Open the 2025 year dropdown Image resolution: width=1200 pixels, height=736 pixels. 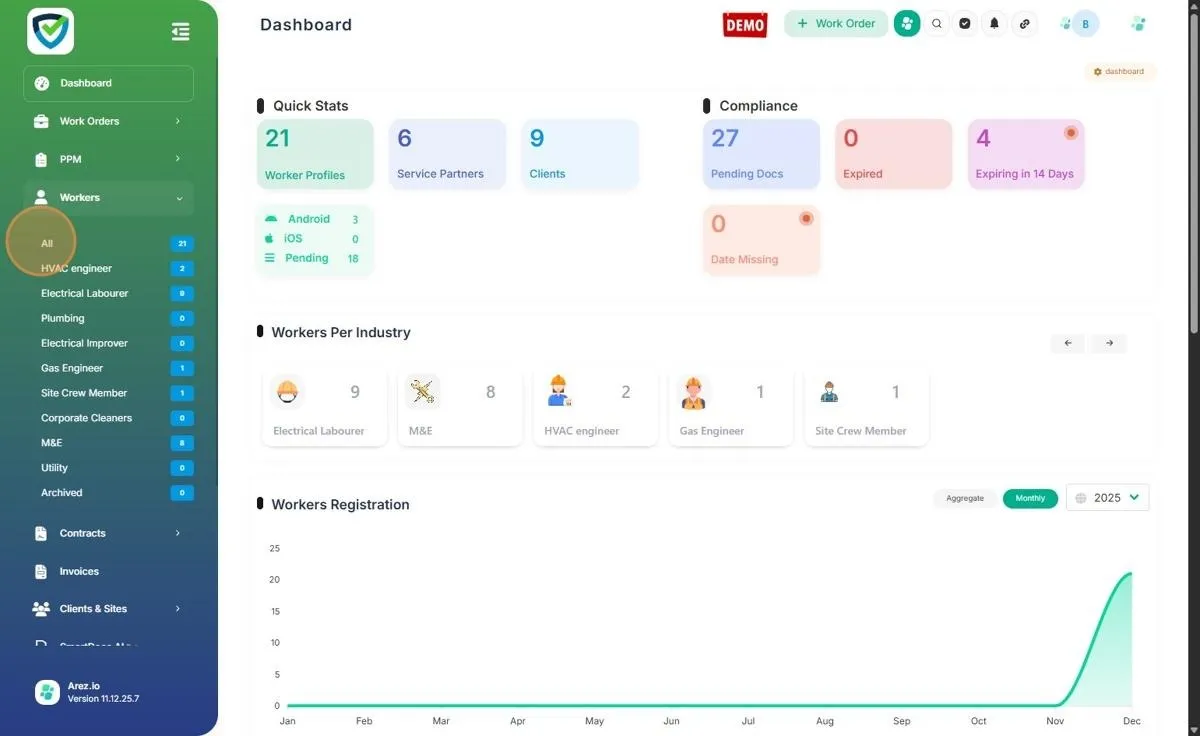pyautogui.click(x=1108, y=498)
